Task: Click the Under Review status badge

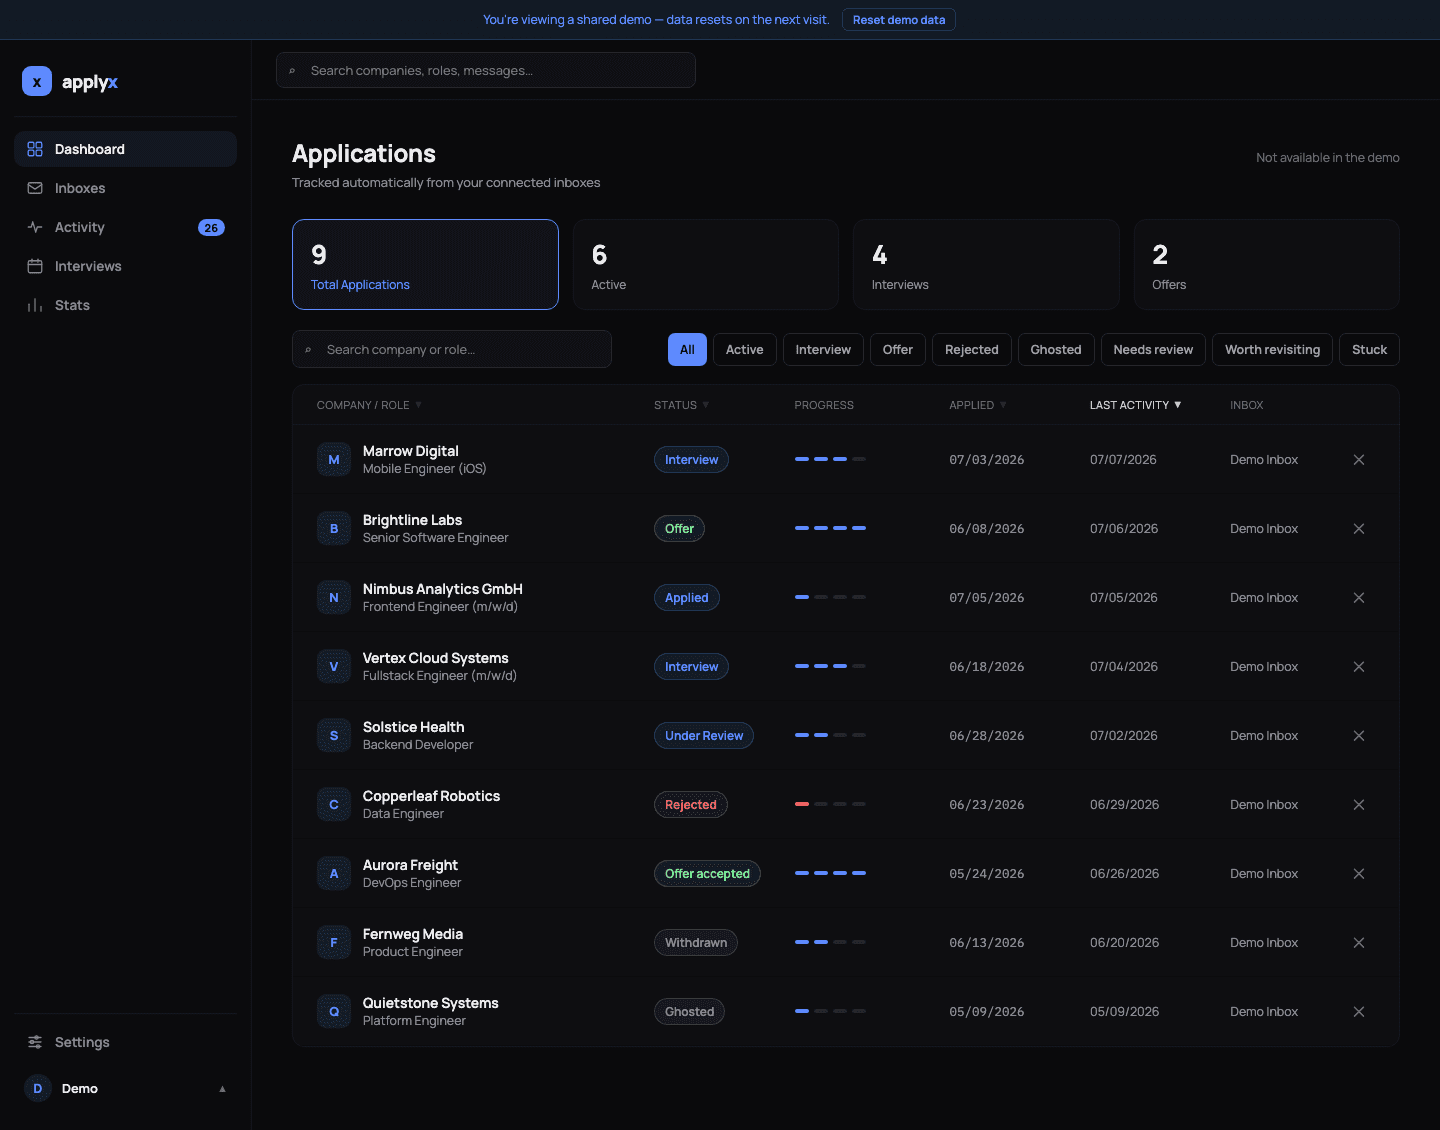Action: (703, 736)
